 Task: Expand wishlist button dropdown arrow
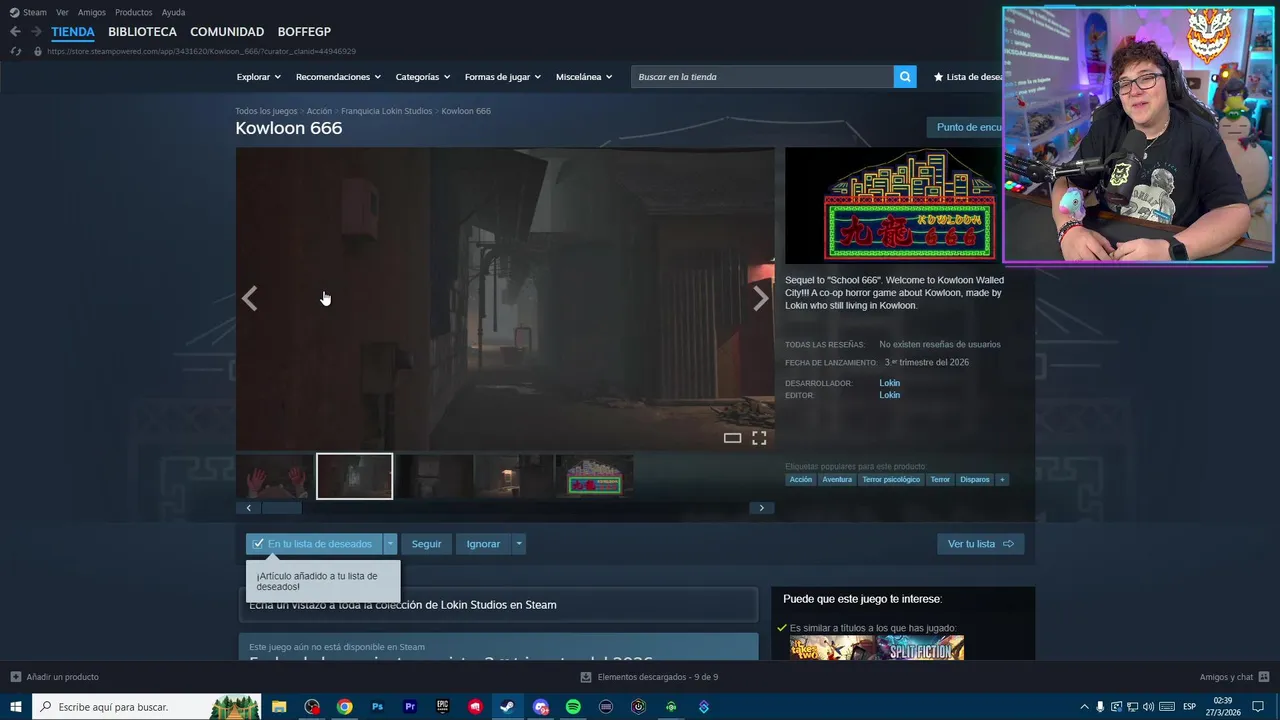[x=390, y=544]
